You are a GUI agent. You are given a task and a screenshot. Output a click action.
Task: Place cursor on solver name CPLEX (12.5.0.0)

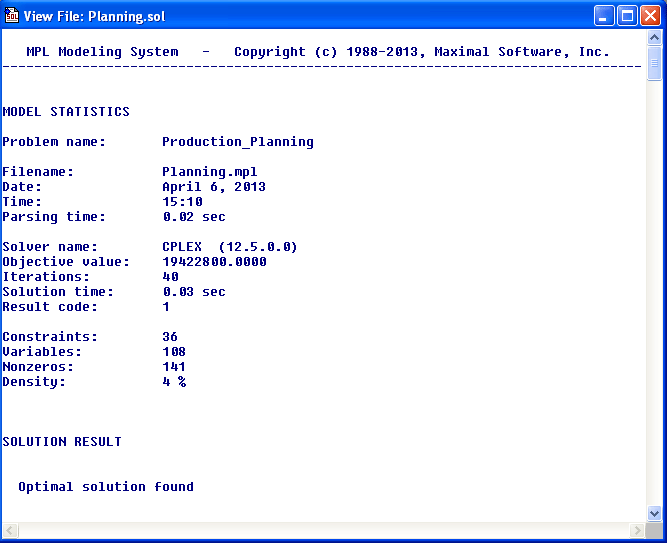coord(230,247)
